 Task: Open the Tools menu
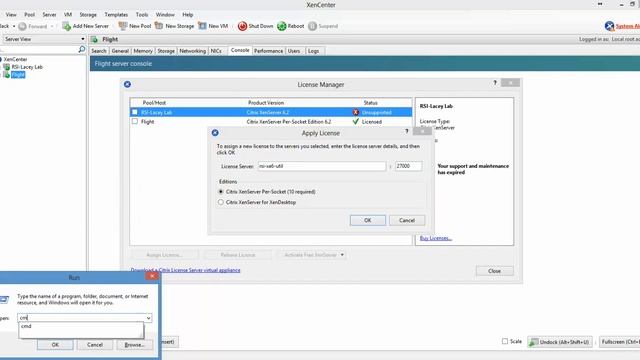(142, 15)
